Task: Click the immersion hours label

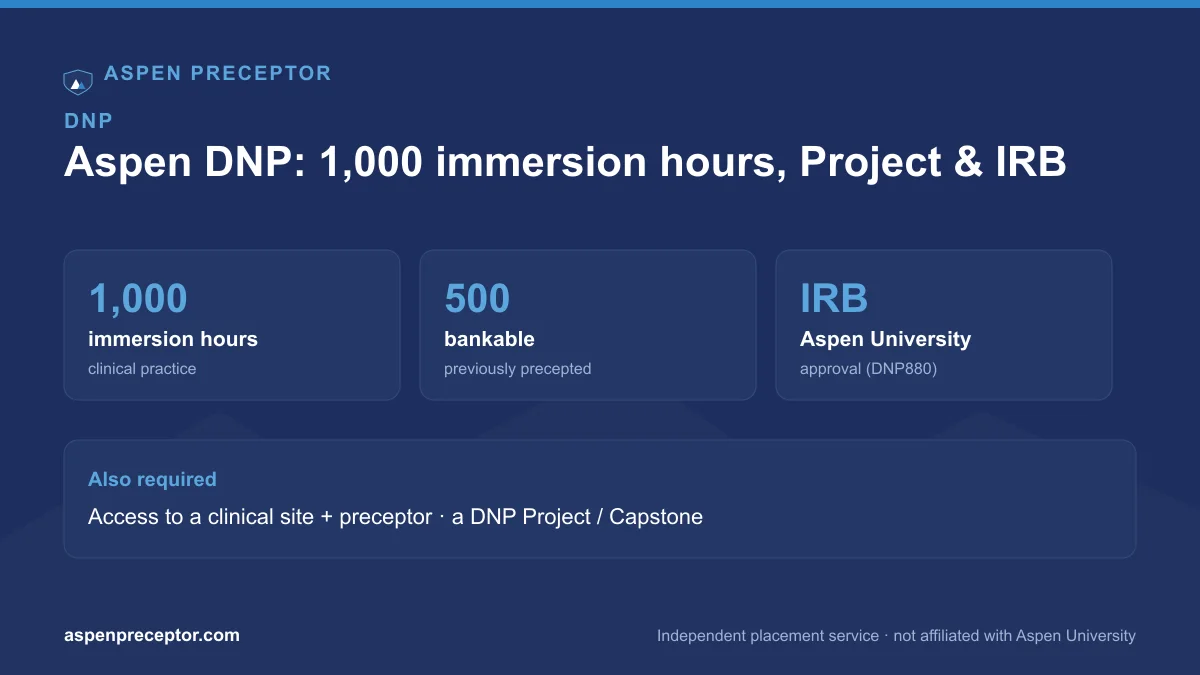Action: (173, 339)
